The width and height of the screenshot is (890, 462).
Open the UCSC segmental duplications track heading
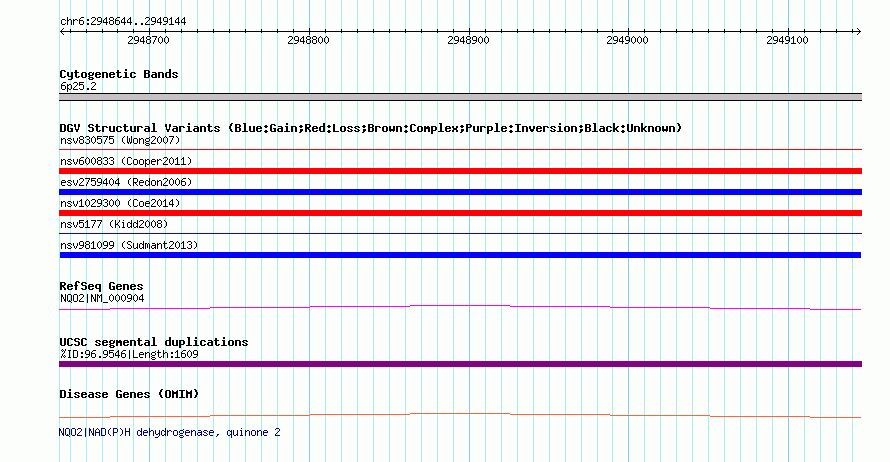(154, 342)
